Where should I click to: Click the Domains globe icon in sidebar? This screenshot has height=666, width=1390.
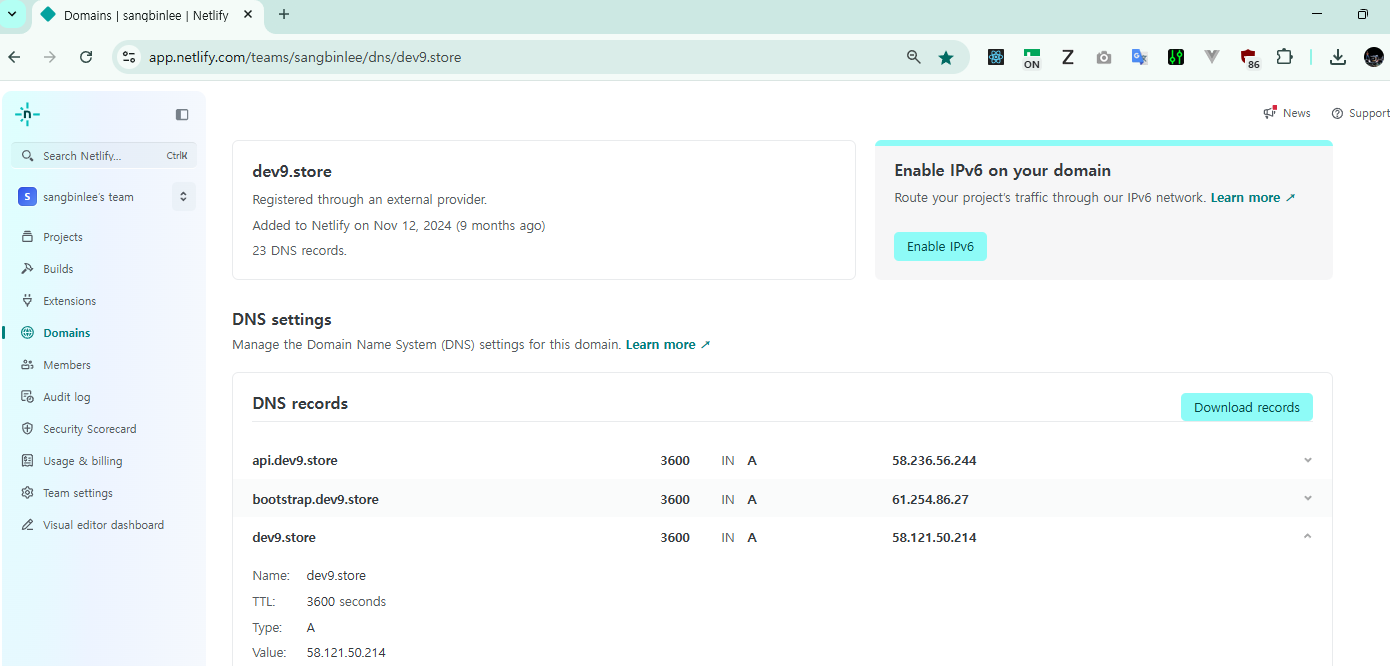27,333
